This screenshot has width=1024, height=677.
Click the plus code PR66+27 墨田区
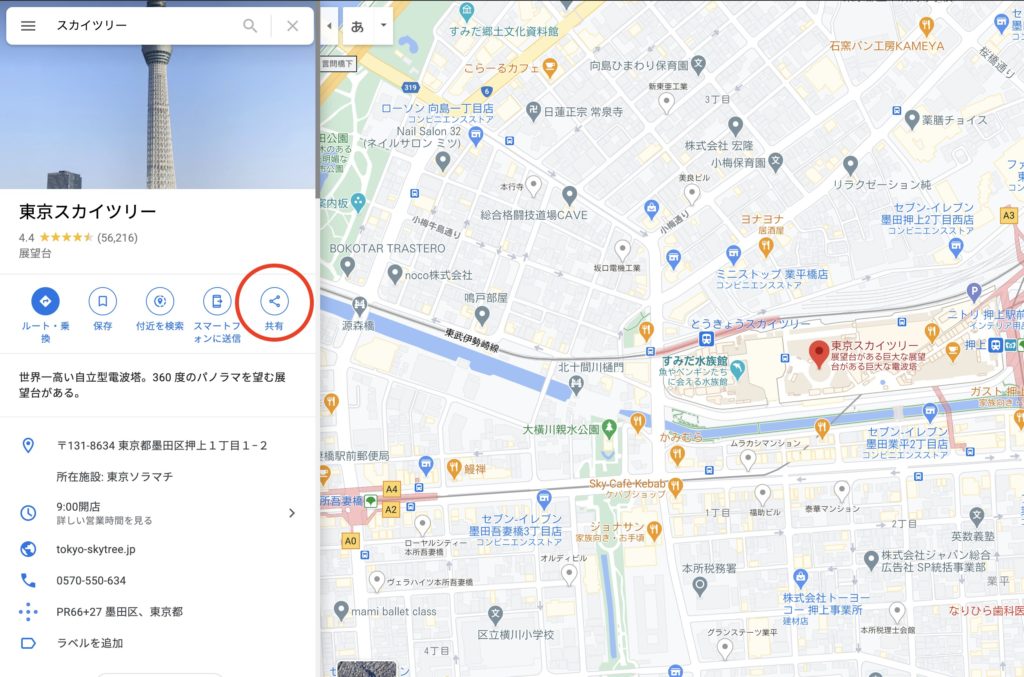point(120,612)
